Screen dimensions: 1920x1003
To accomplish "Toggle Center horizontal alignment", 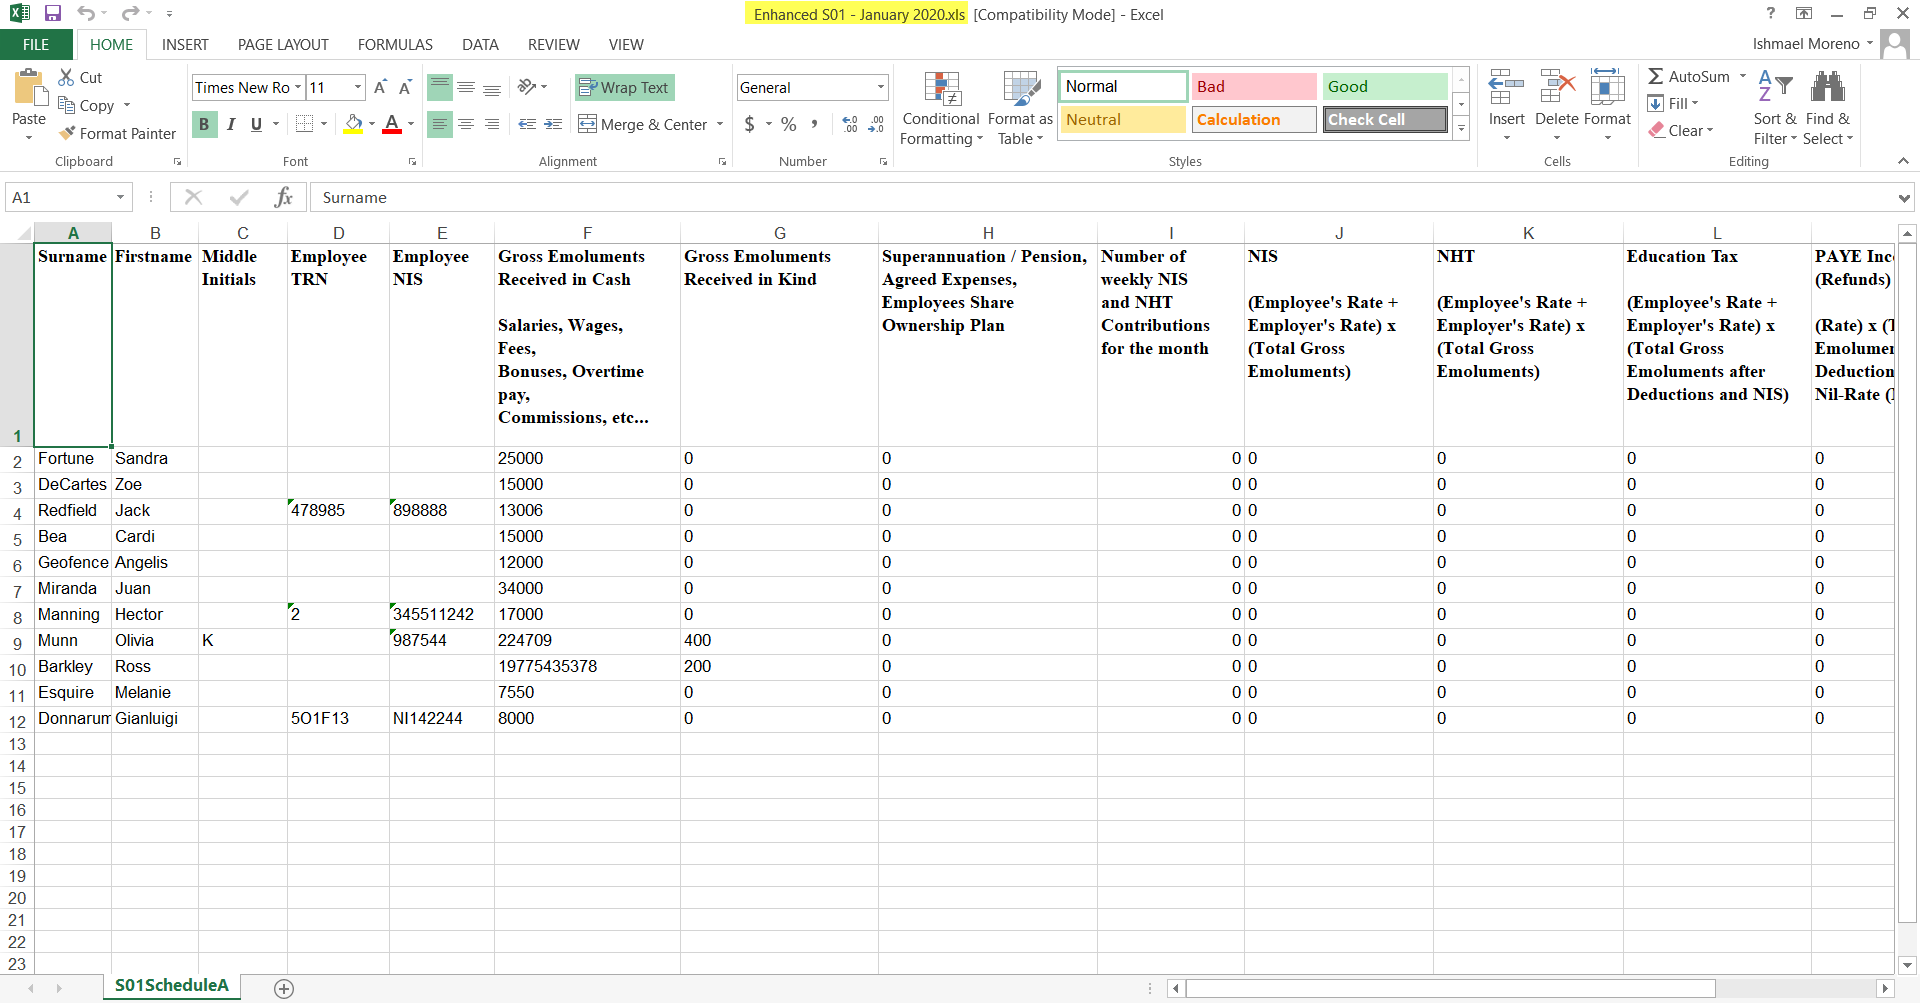I will (x=466, y=124).
